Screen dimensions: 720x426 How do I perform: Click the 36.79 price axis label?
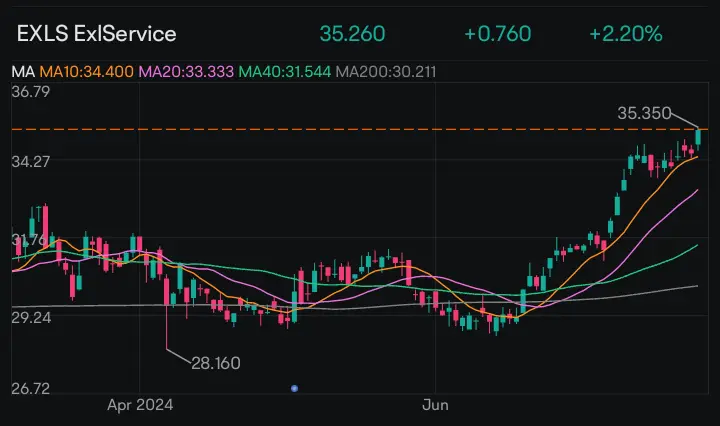[x=31, y=92]
